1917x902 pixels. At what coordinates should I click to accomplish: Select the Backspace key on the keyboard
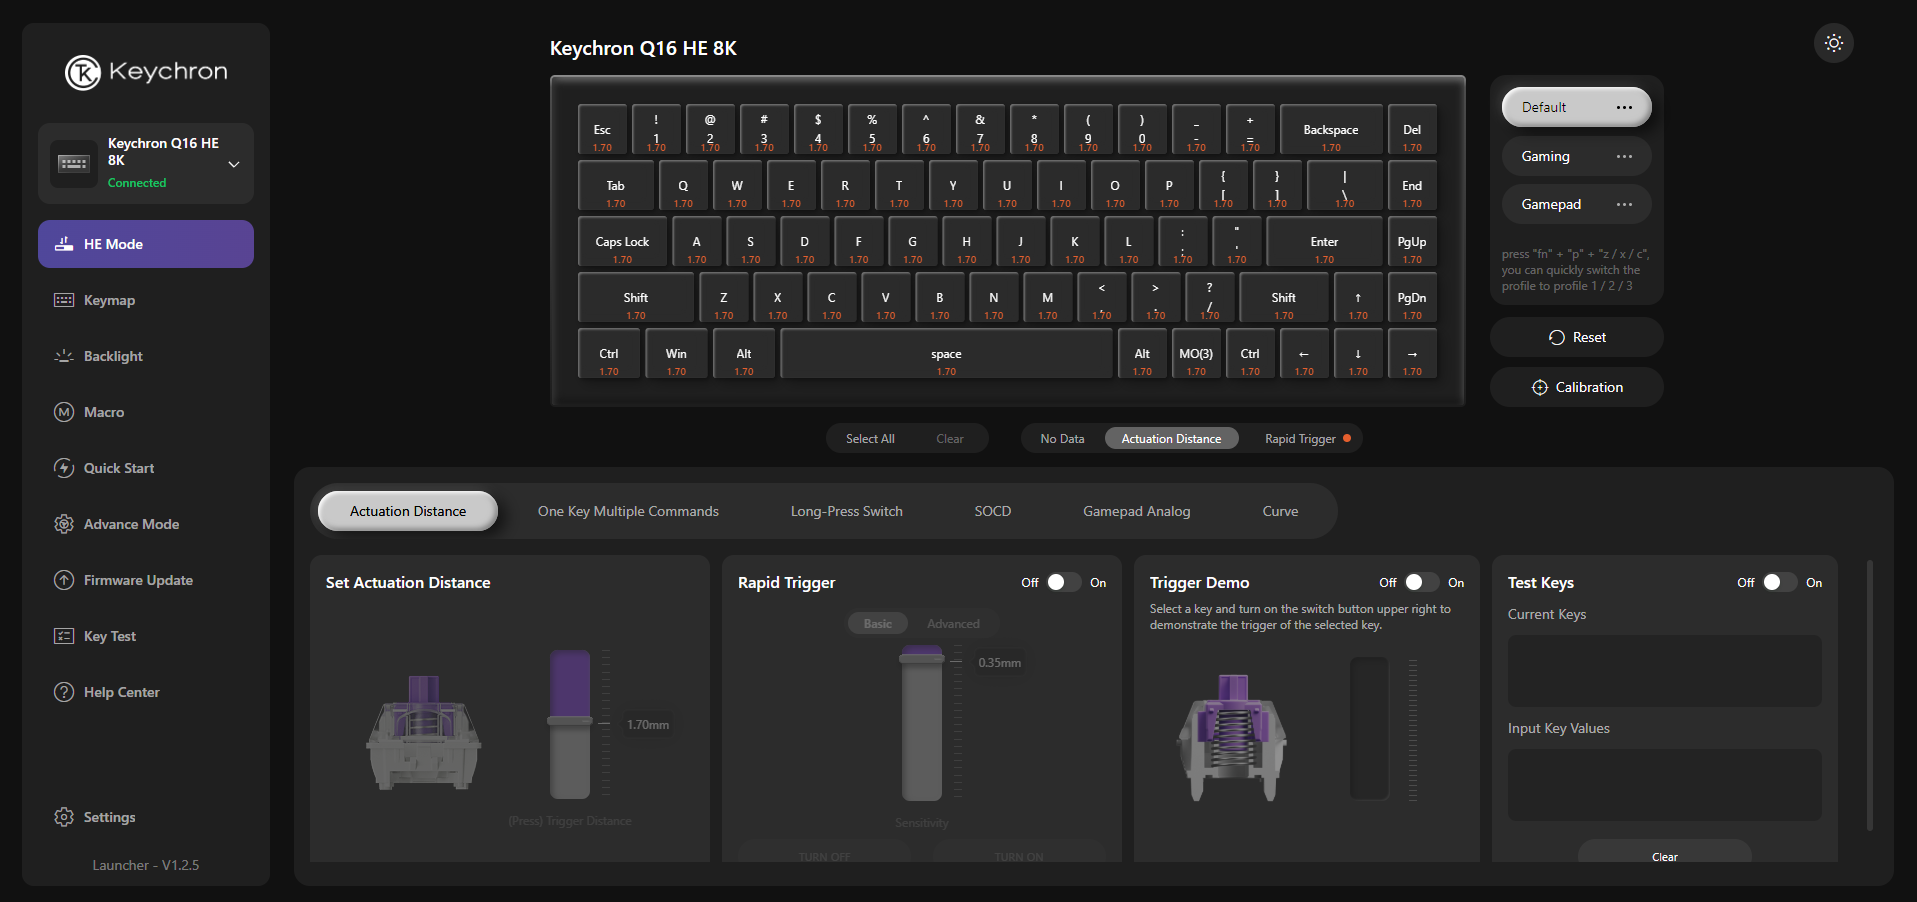point(1331,130)
